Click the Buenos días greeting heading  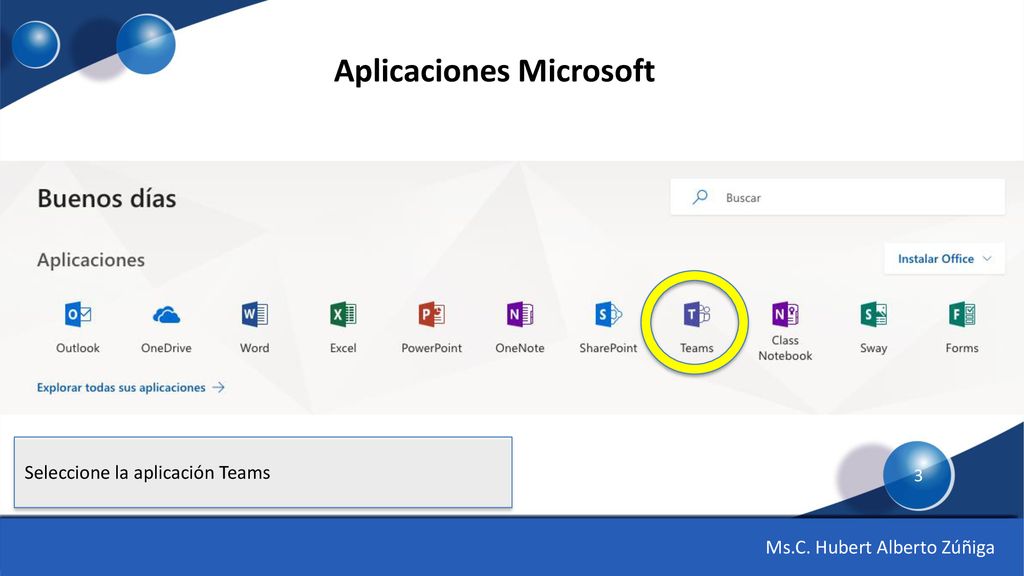click(106, 198)
